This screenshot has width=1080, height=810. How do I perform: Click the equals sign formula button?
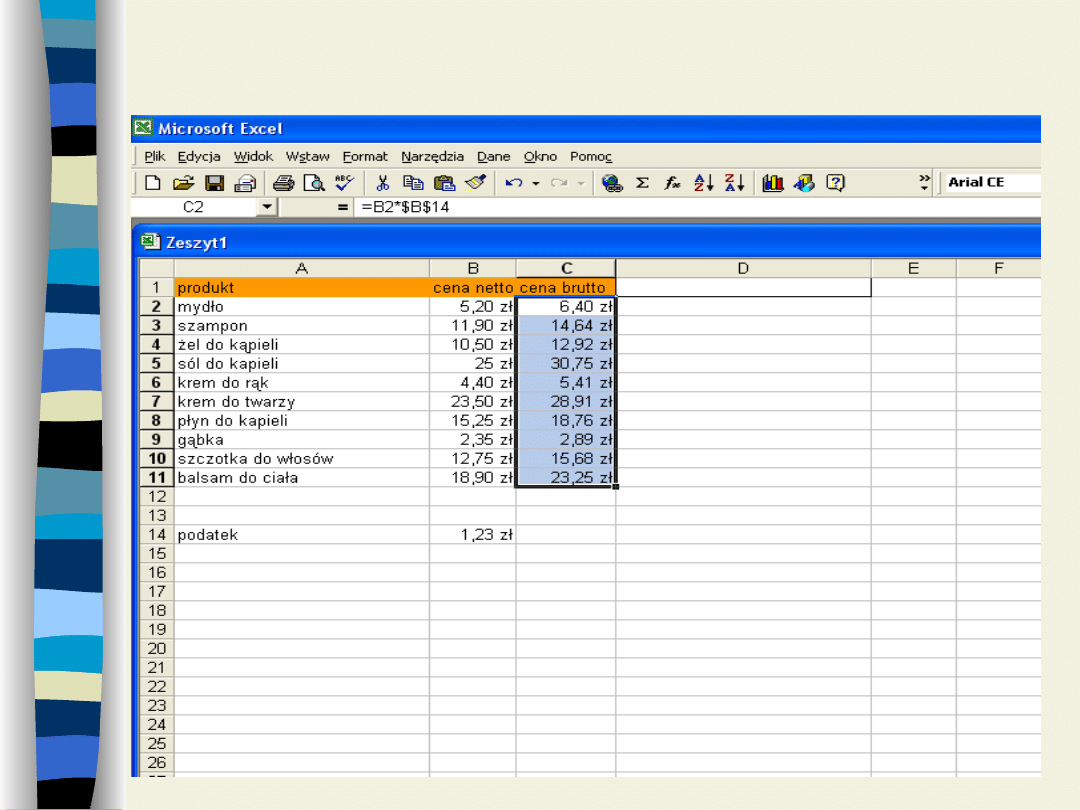[343, 207]
